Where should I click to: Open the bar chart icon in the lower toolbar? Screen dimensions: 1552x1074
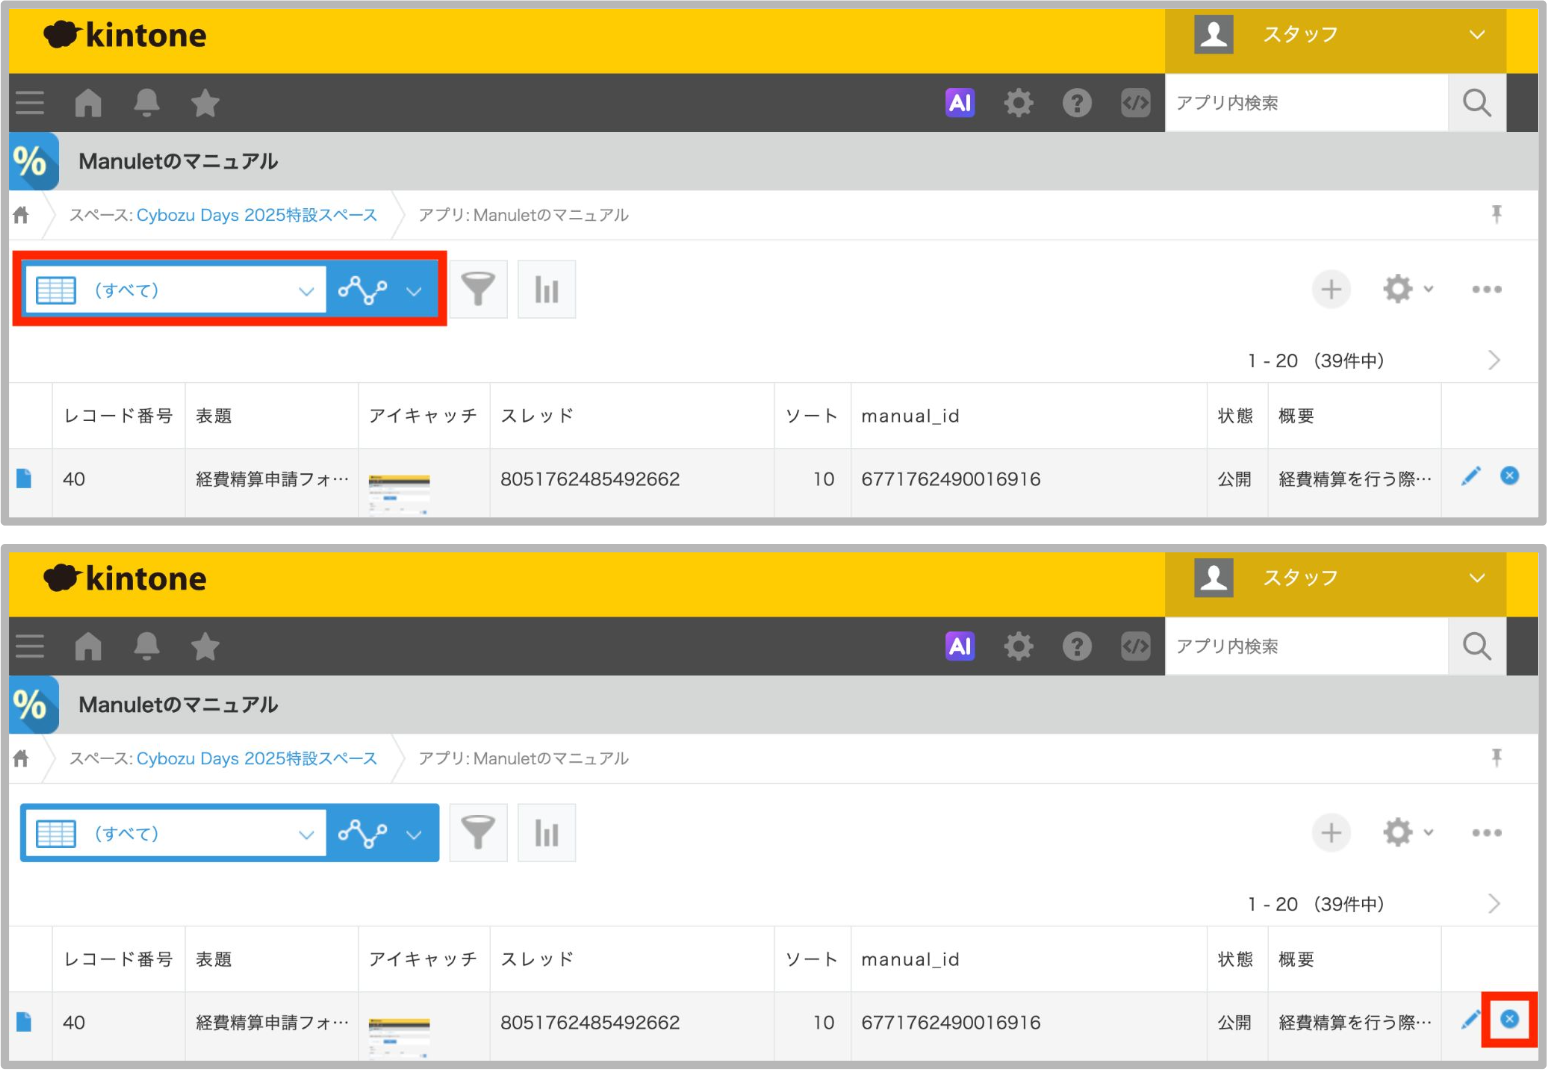tap(546, 833)
